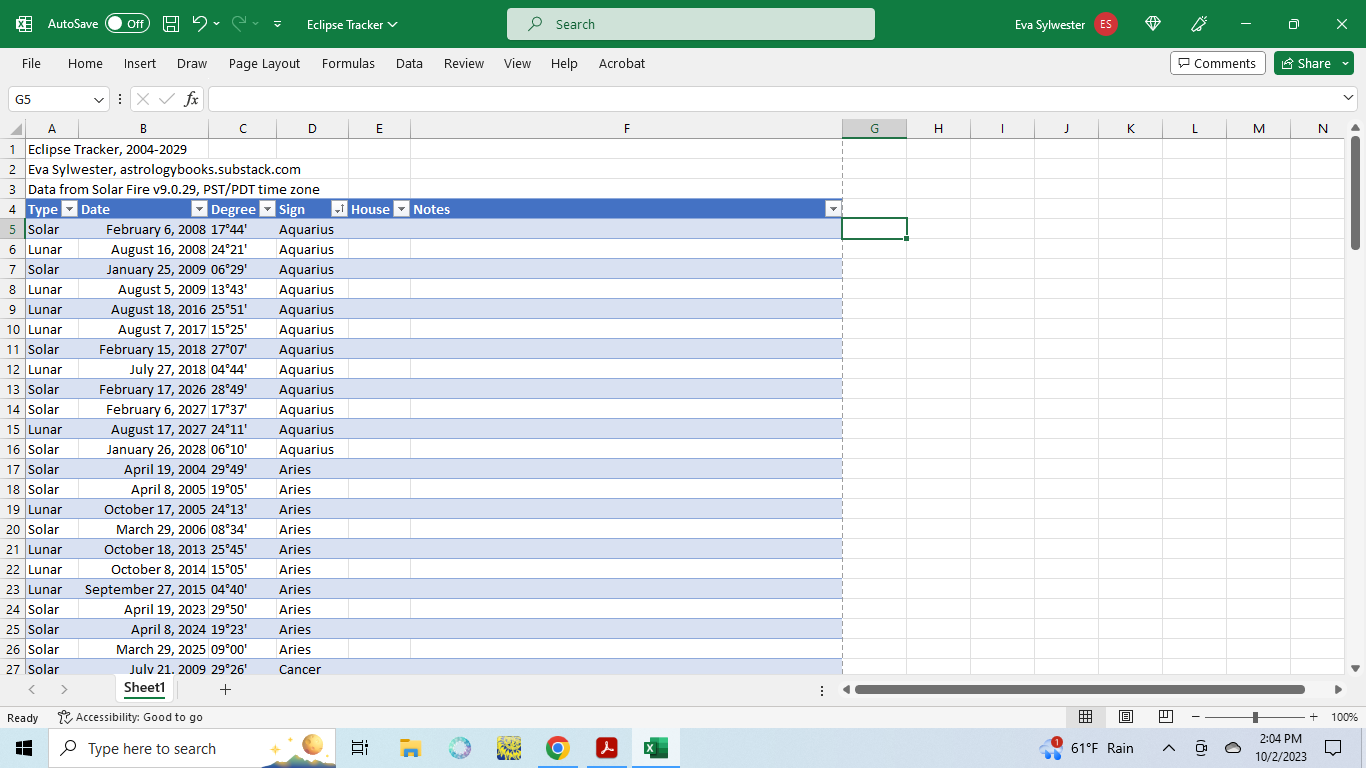1366x768 pixels.
Task: Select column F header
Action: click(626, 129)
